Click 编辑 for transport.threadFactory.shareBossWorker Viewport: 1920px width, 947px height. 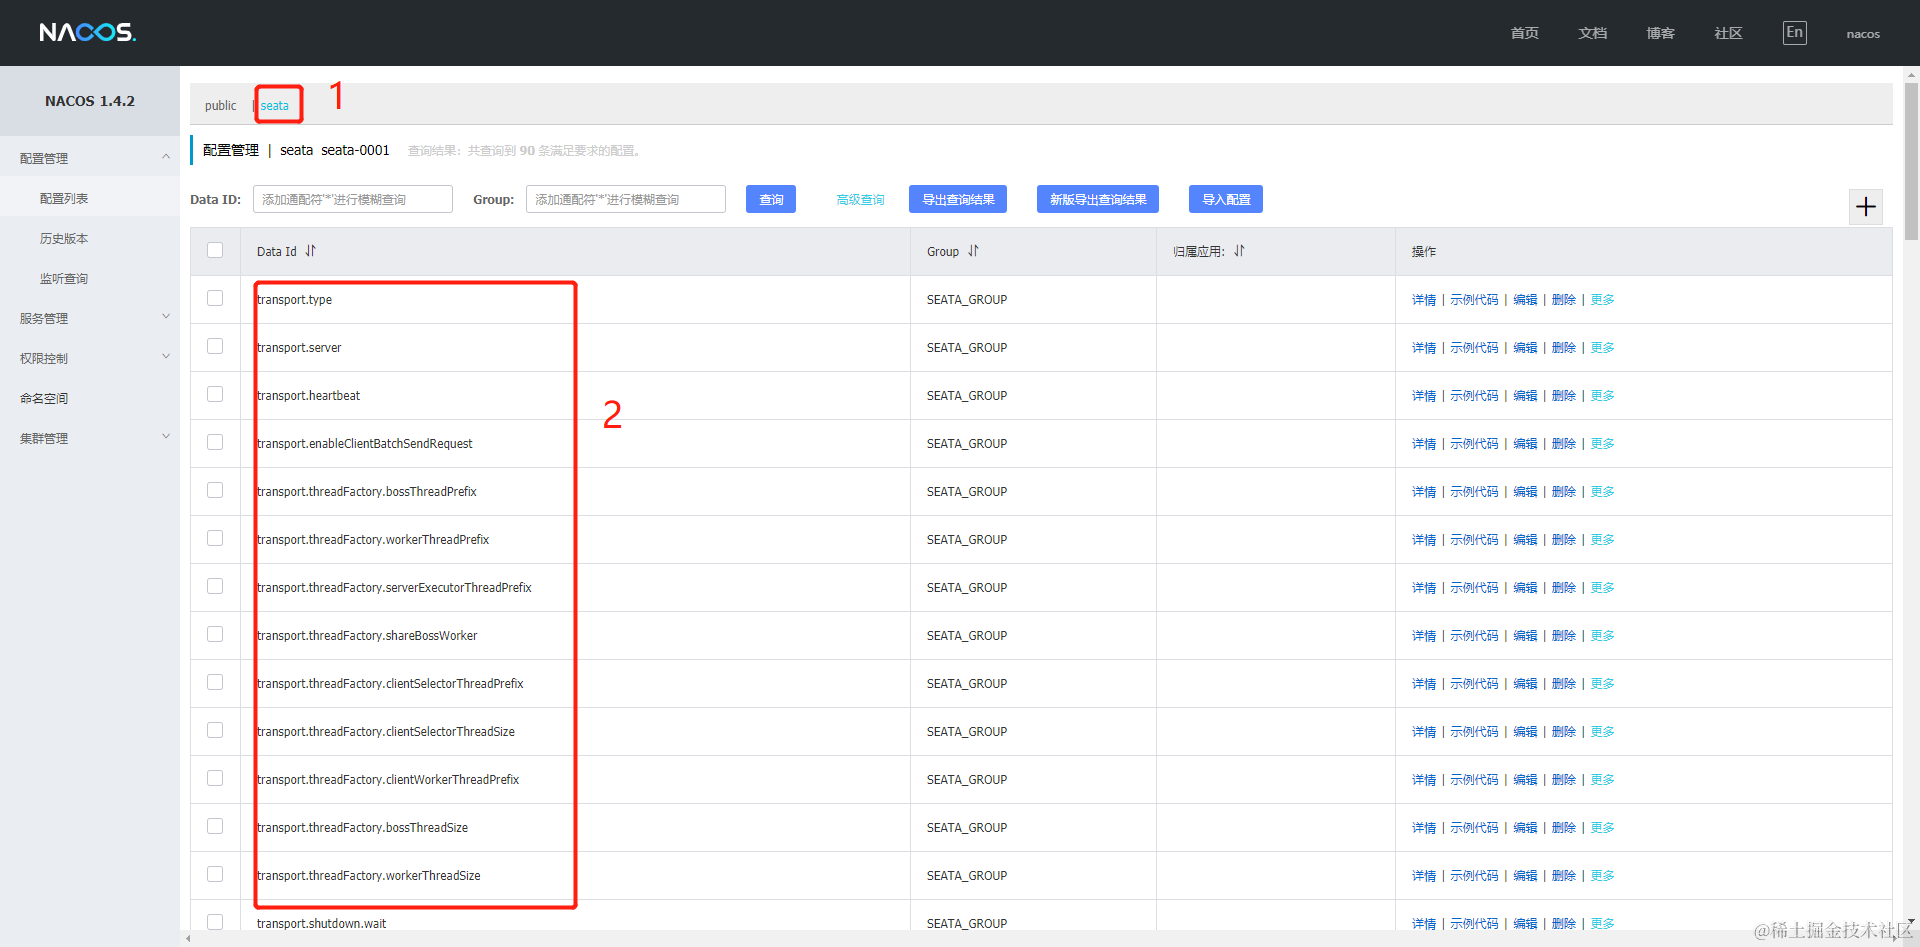[x=1525, y=636]
